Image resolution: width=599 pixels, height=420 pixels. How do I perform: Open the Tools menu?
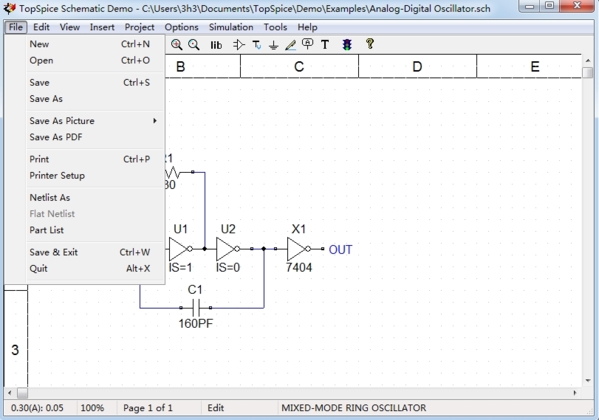pyautogui.click(x=275, y=27)
